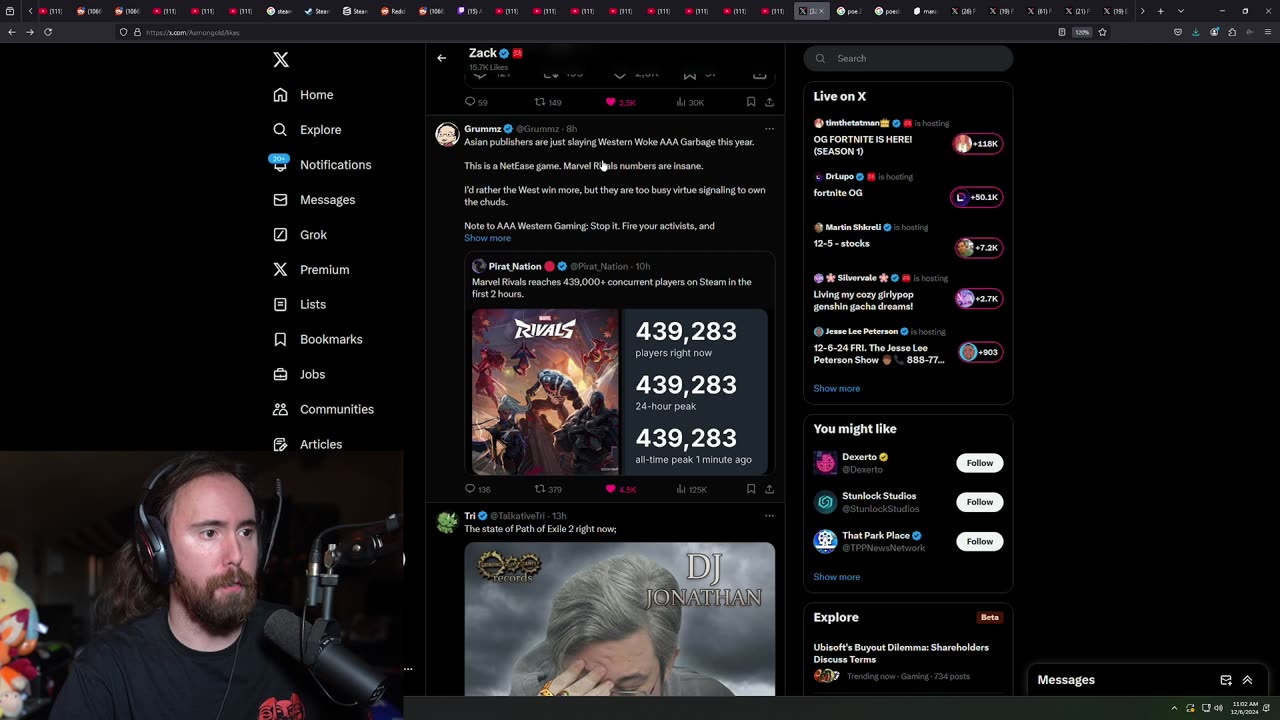Image resolution: width=1280 pixels, height=720 pixels.
Task: Open Lists in the sidebar
Action: [298, 304]
